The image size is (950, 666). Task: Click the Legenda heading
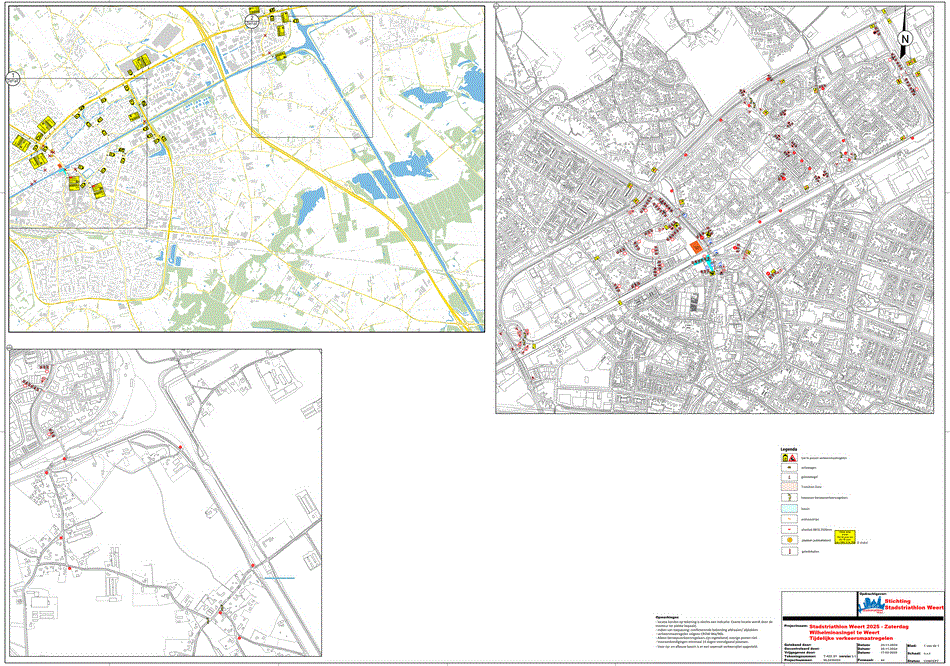pos(789,448)
